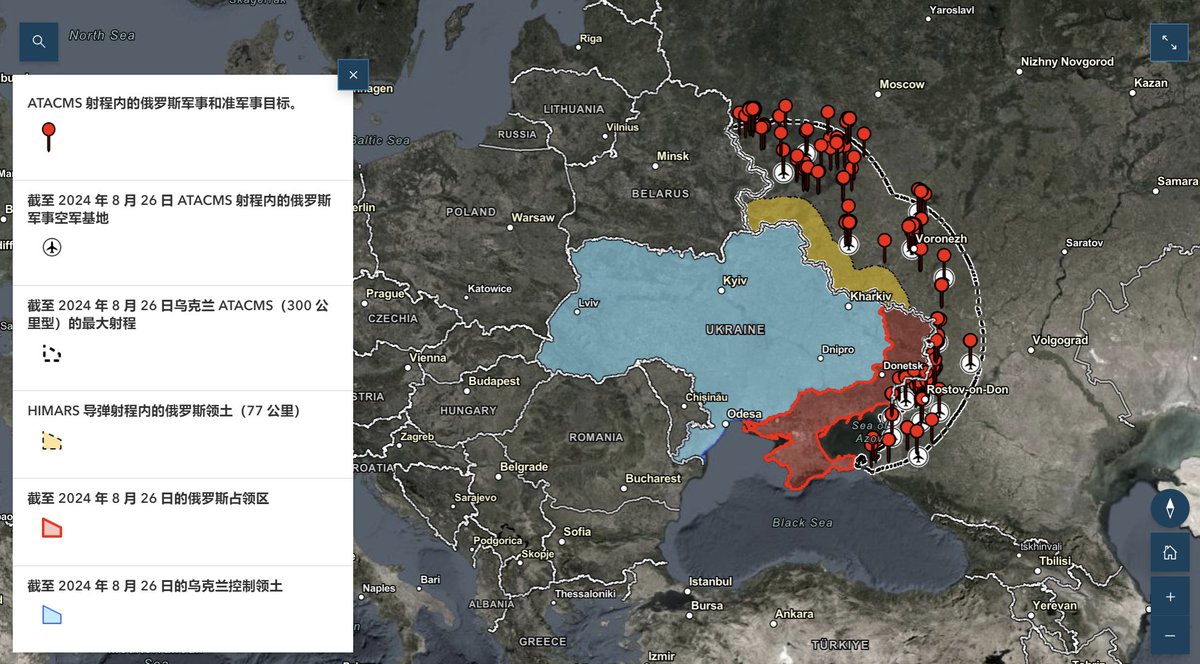The height and width of the screenshot is (664, 1200).
Task: Click the Bucharest city label
Action: click(653, 478)
